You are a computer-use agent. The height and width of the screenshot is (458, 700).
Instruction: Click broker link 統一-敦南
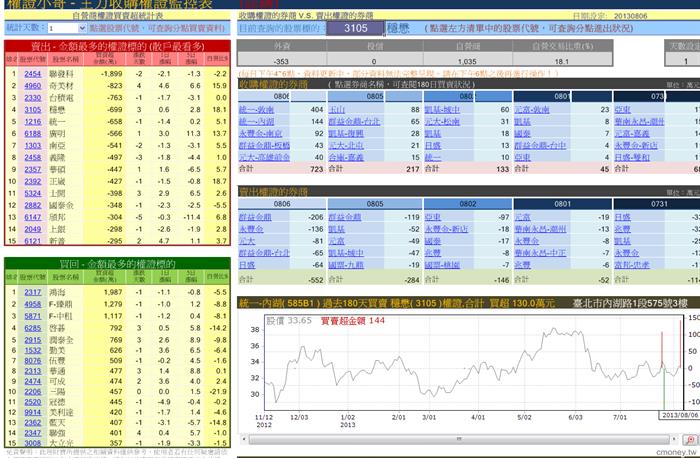pos(256,109)
